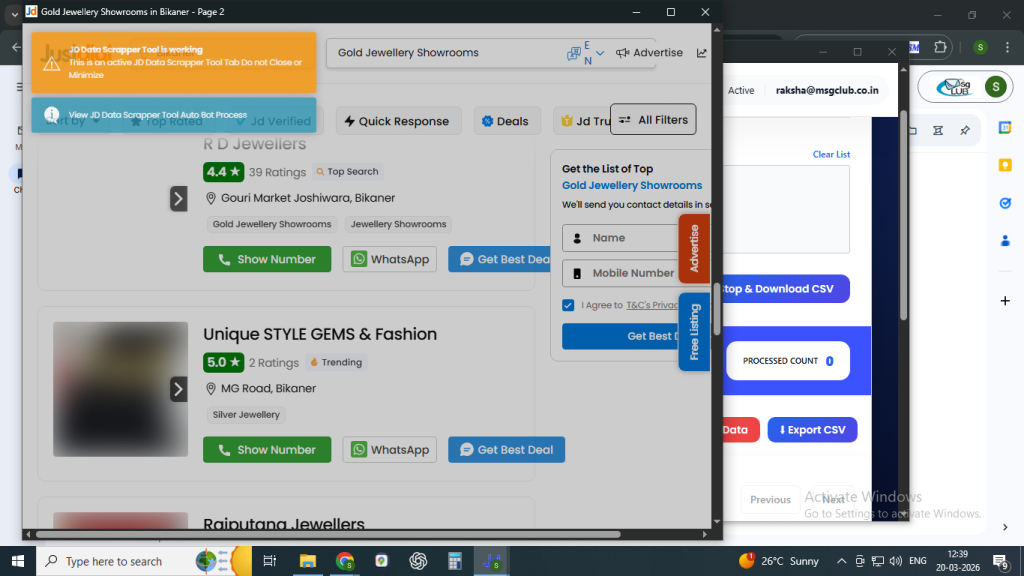
Task: Open the Google Tasks side panel icon
Action: [x=1005, y=202]
